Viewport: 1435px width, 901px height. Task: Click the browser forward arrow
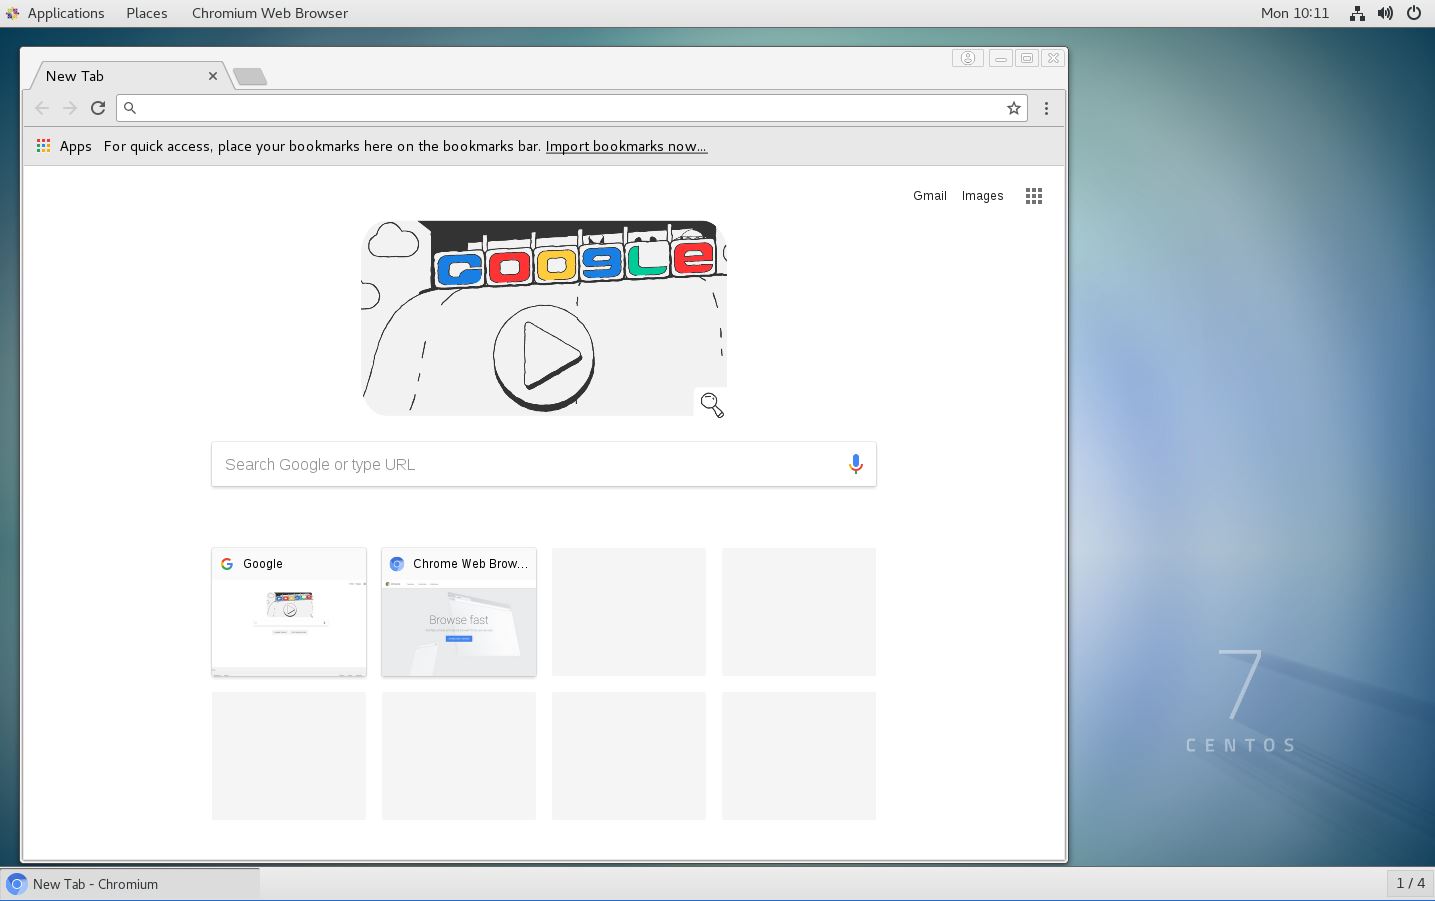pyautogui.click(x=70, y=108)
